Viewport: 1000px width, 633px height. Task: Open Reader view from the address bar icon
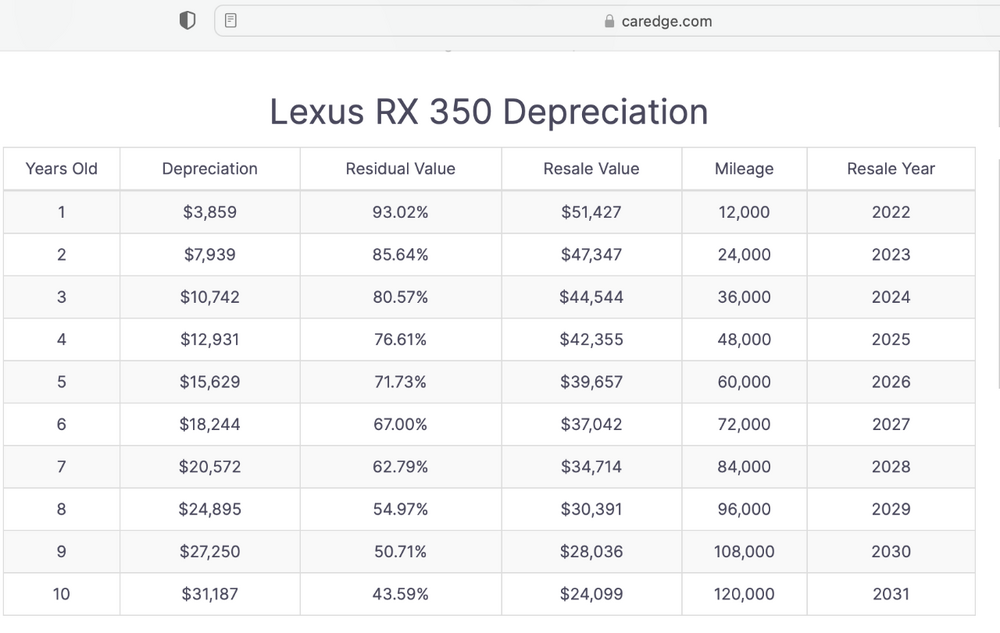[x=231, y=21]
